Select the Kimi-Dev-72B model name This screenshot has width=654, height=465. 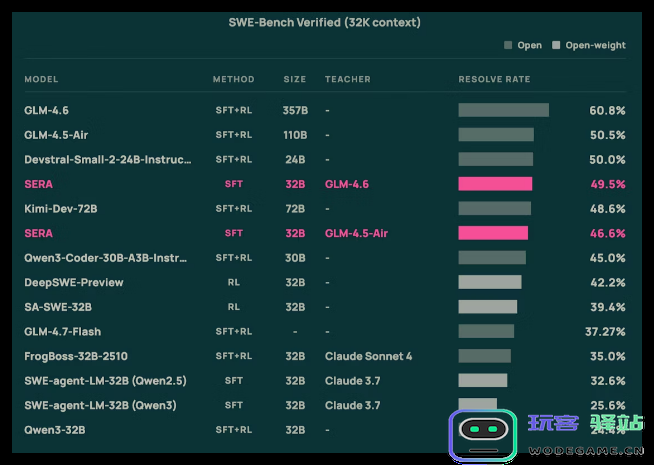tap(61, 209)
